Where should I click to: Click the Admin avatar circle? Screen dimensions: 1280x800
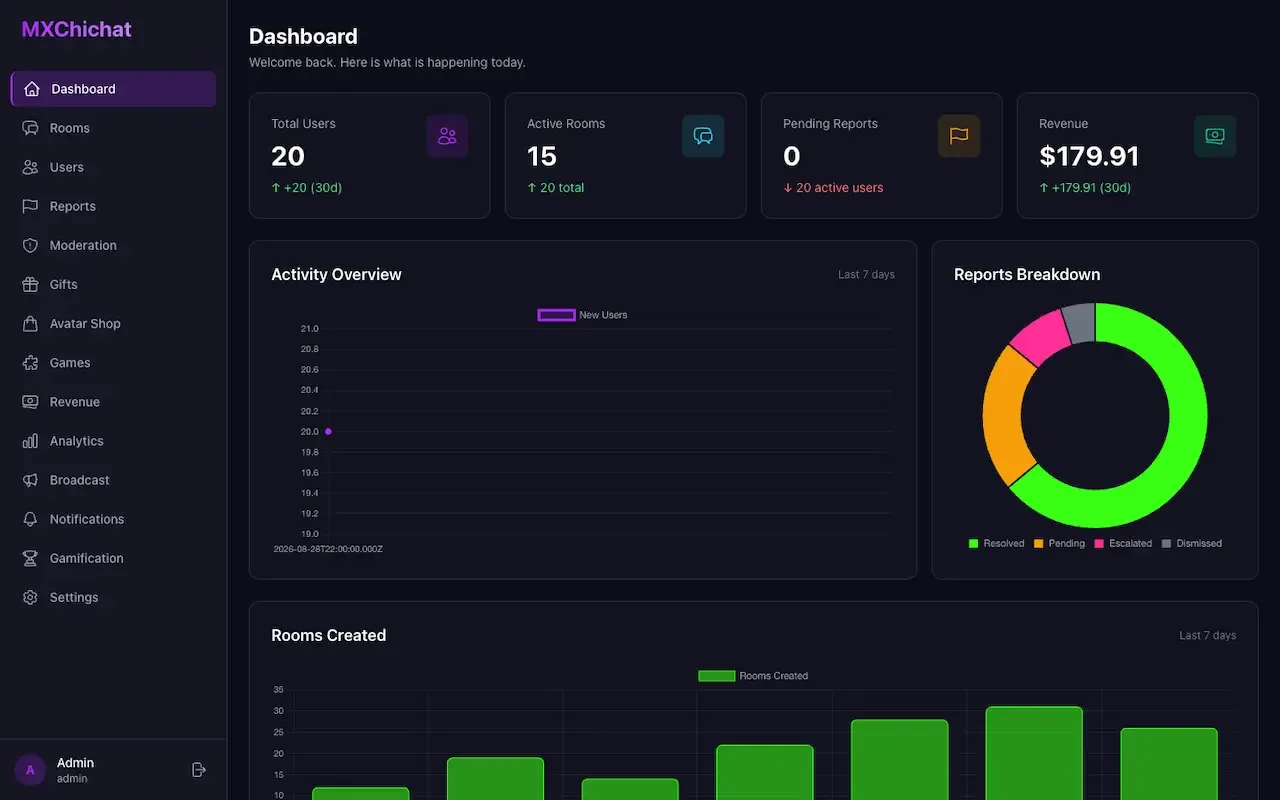30,769
